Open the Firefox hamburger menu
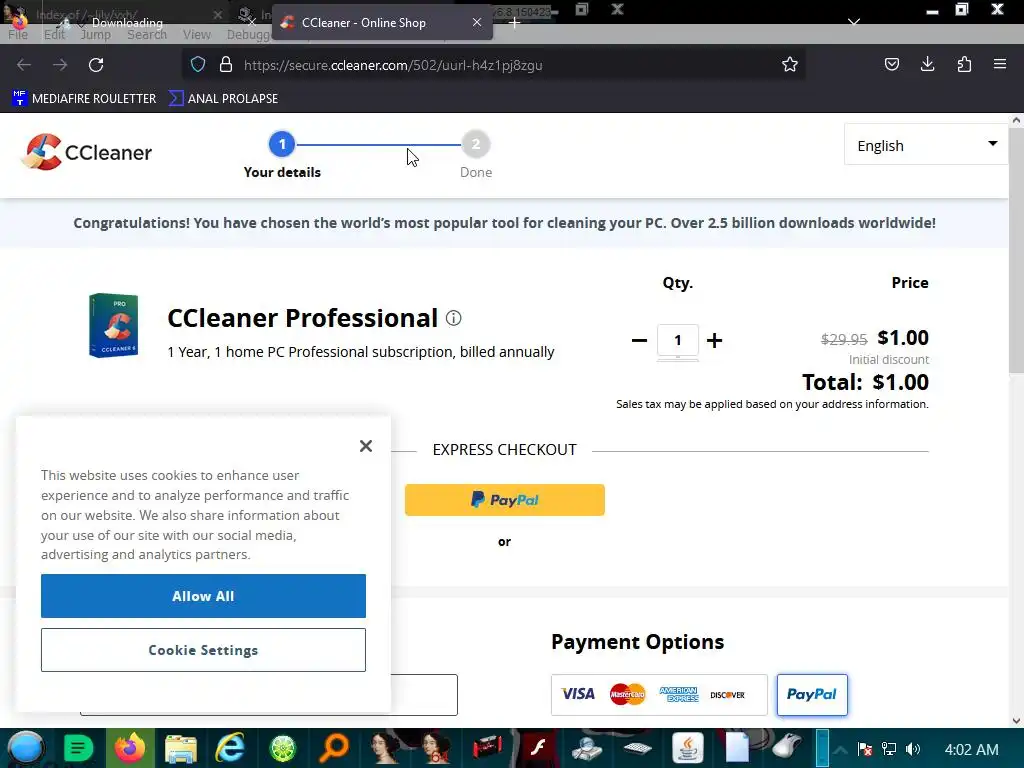This screenshot has width=1024, height=768. 1000,64
